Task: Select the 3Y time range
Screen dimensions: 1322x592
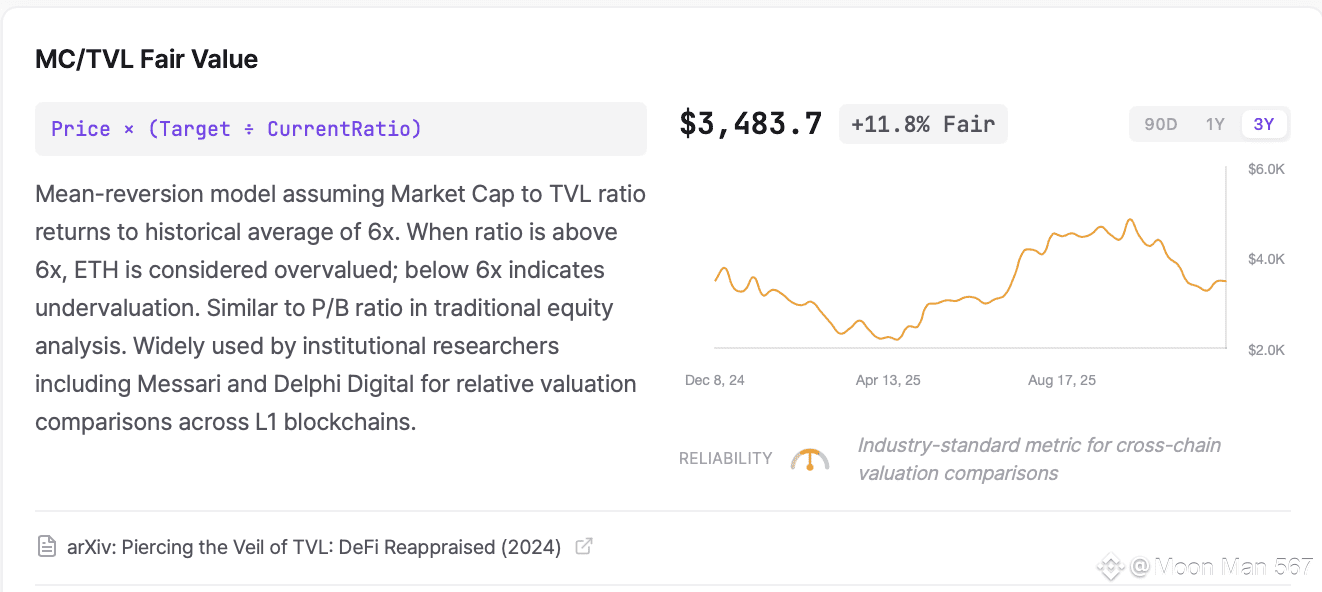Action: tap(1264, 124)
